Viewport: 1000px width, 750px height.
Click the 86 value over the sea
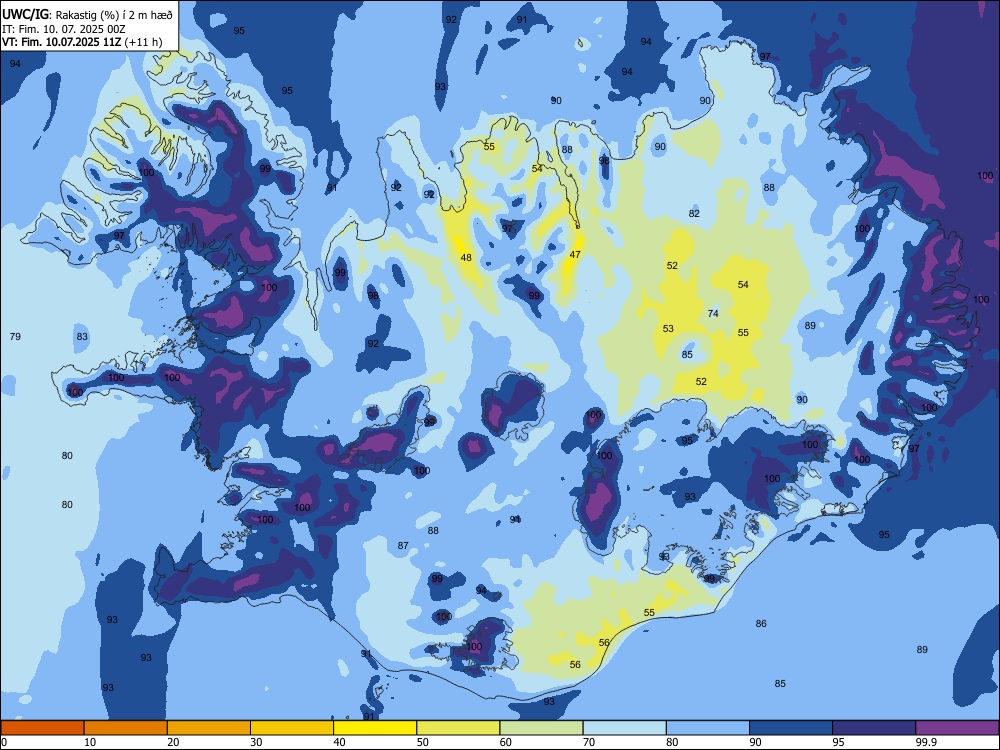pos(761,624)
